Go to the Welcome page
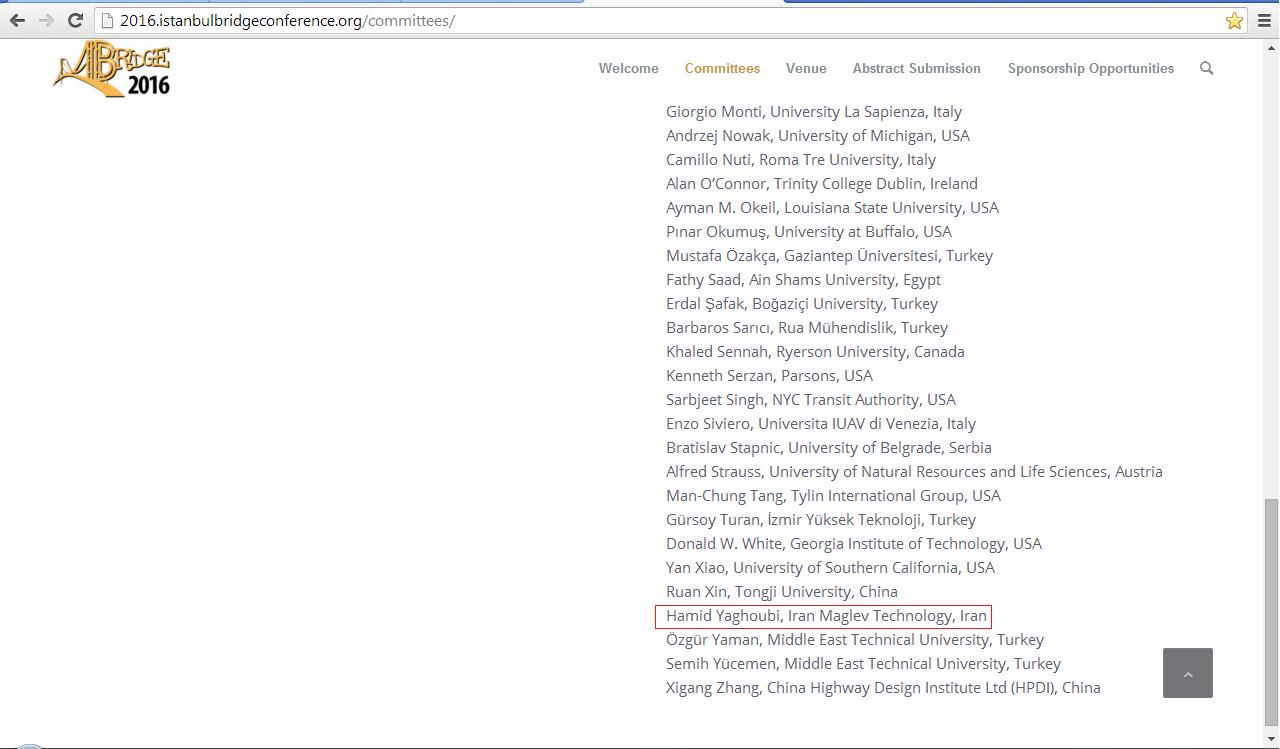The height and width of the screenshot is (749, 1280). pos(628,68)
